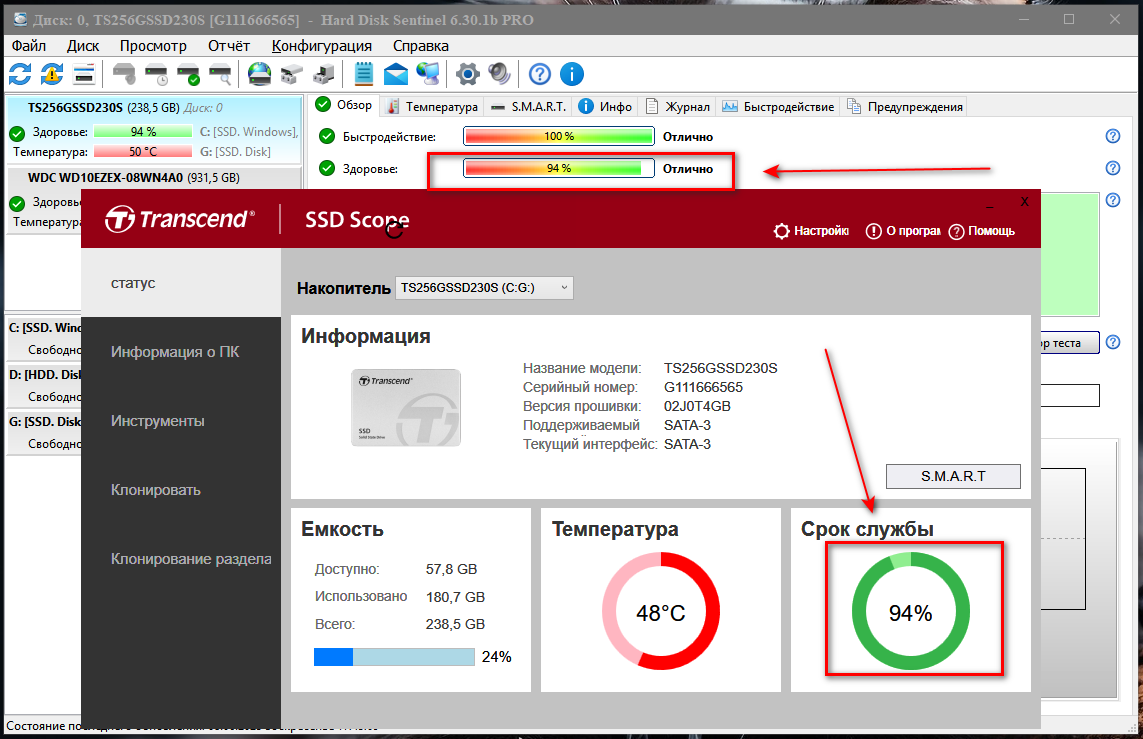Image resolution: width=1143 pixels, height=739 pixels.
Task: Click the Быстродействие 100 % bar
Action: [558, 136]
